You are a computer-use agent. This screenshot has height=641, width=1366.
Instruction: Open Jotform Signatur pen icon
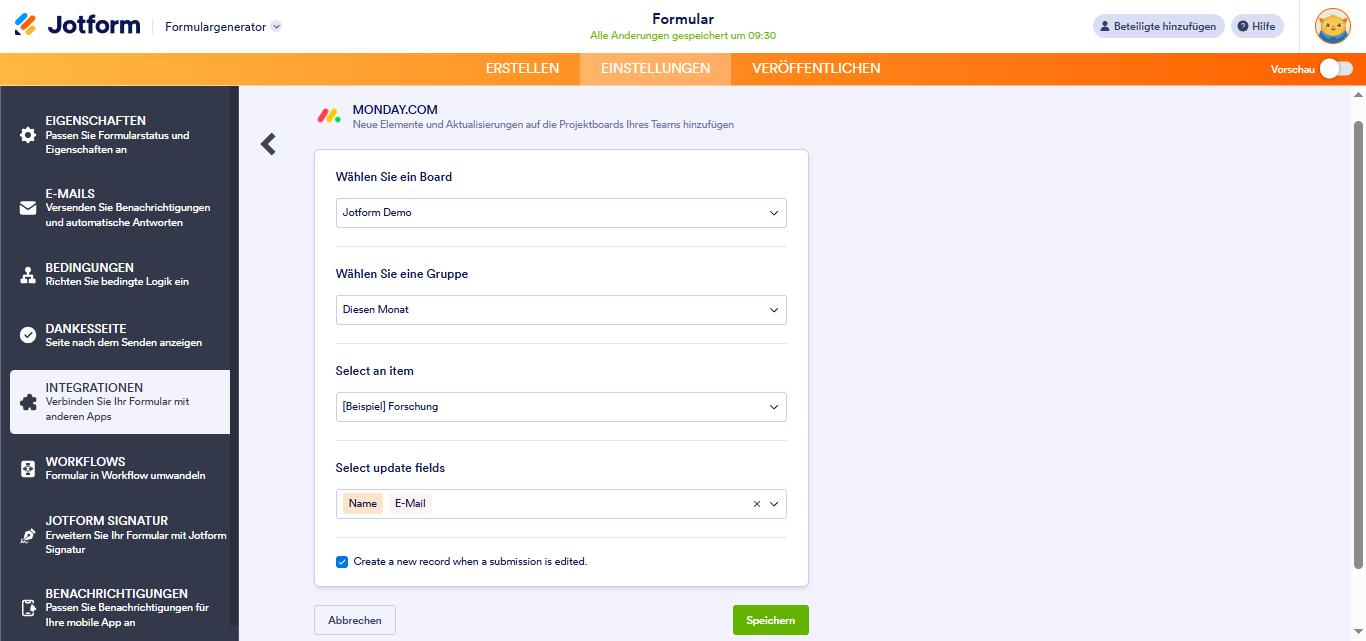pos(28,535)
